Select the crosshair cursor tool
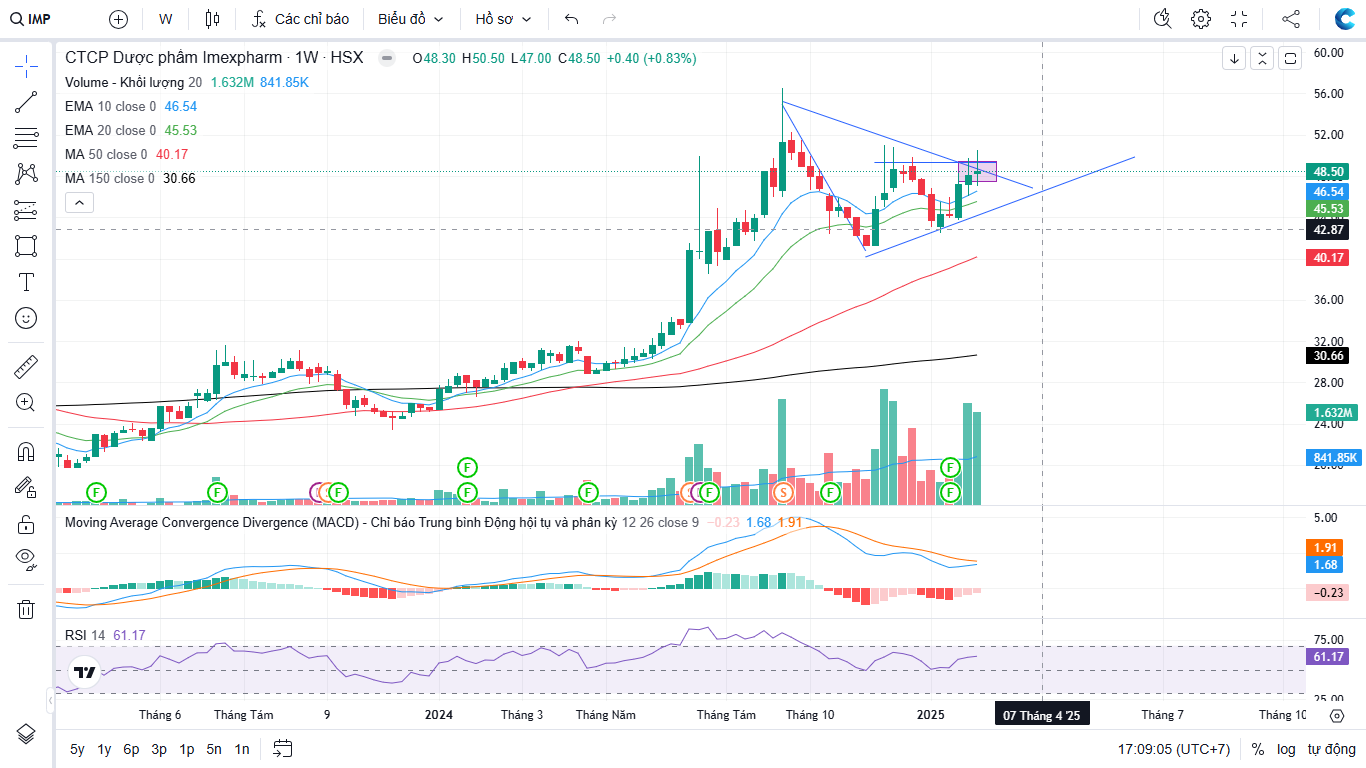The image size is (1366, 768). pos(26,67)
